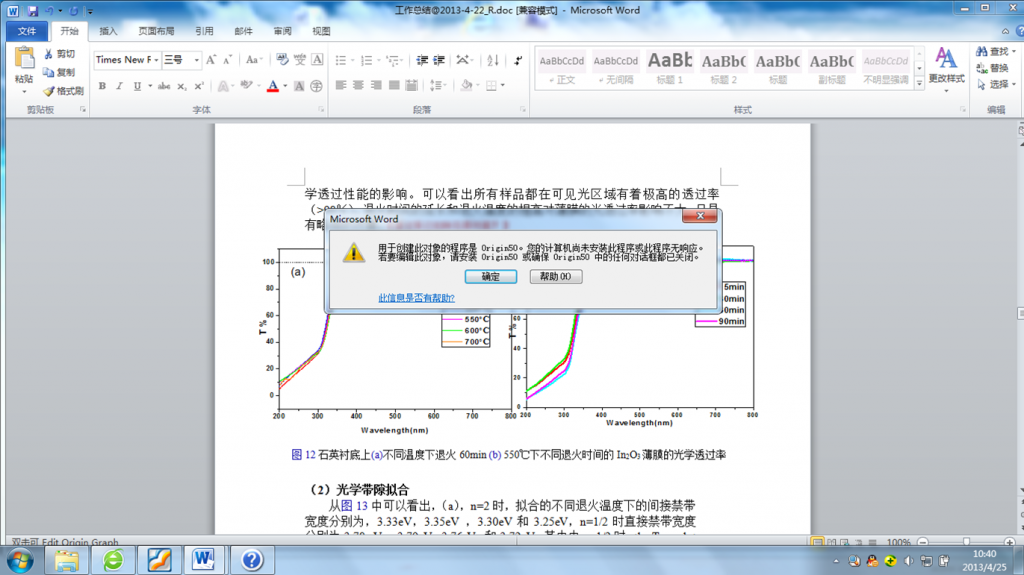
Task: Move the zoom slider handle
Action: tap(966, 542)
